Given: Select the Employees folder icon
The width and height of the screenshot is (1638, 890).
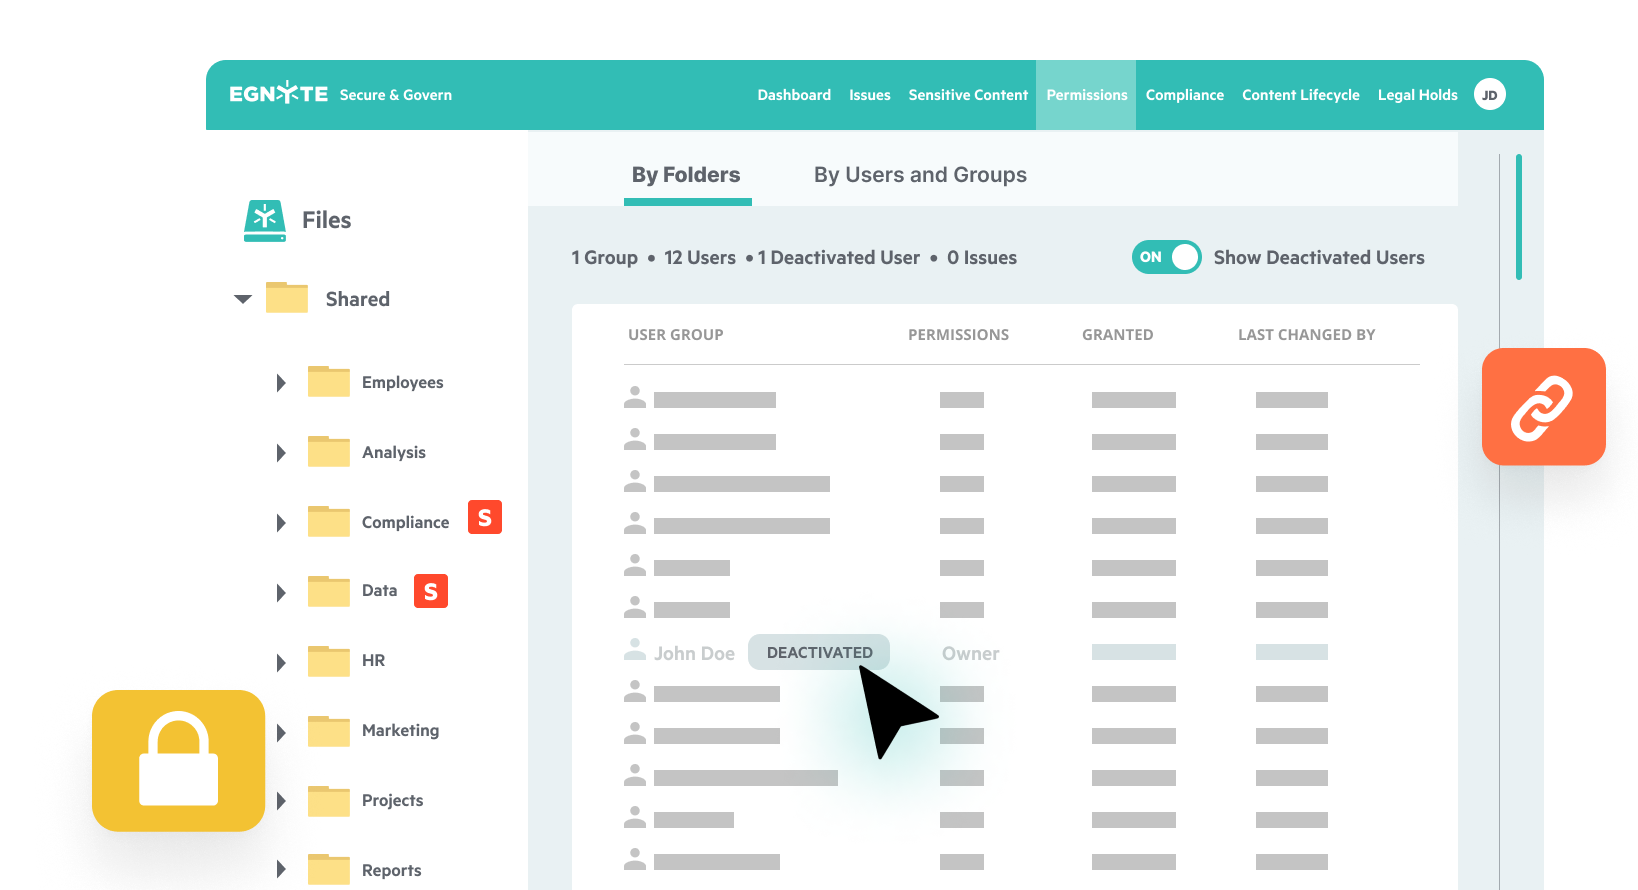Looking at the screenshot, I should (328, 382).
